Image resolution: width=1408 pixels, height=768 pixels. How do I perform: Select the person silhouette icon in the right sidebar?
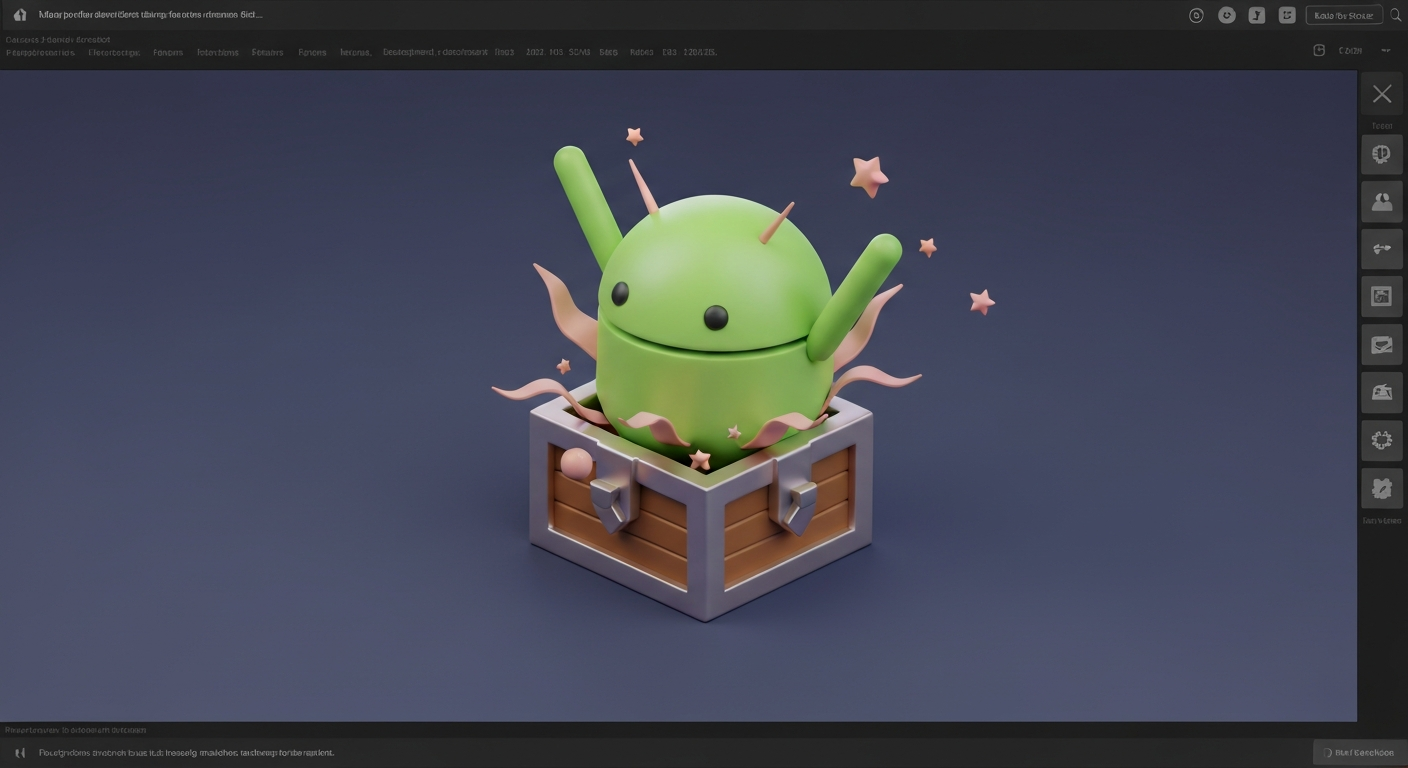pyautogui.click(x=1381, y=202)
